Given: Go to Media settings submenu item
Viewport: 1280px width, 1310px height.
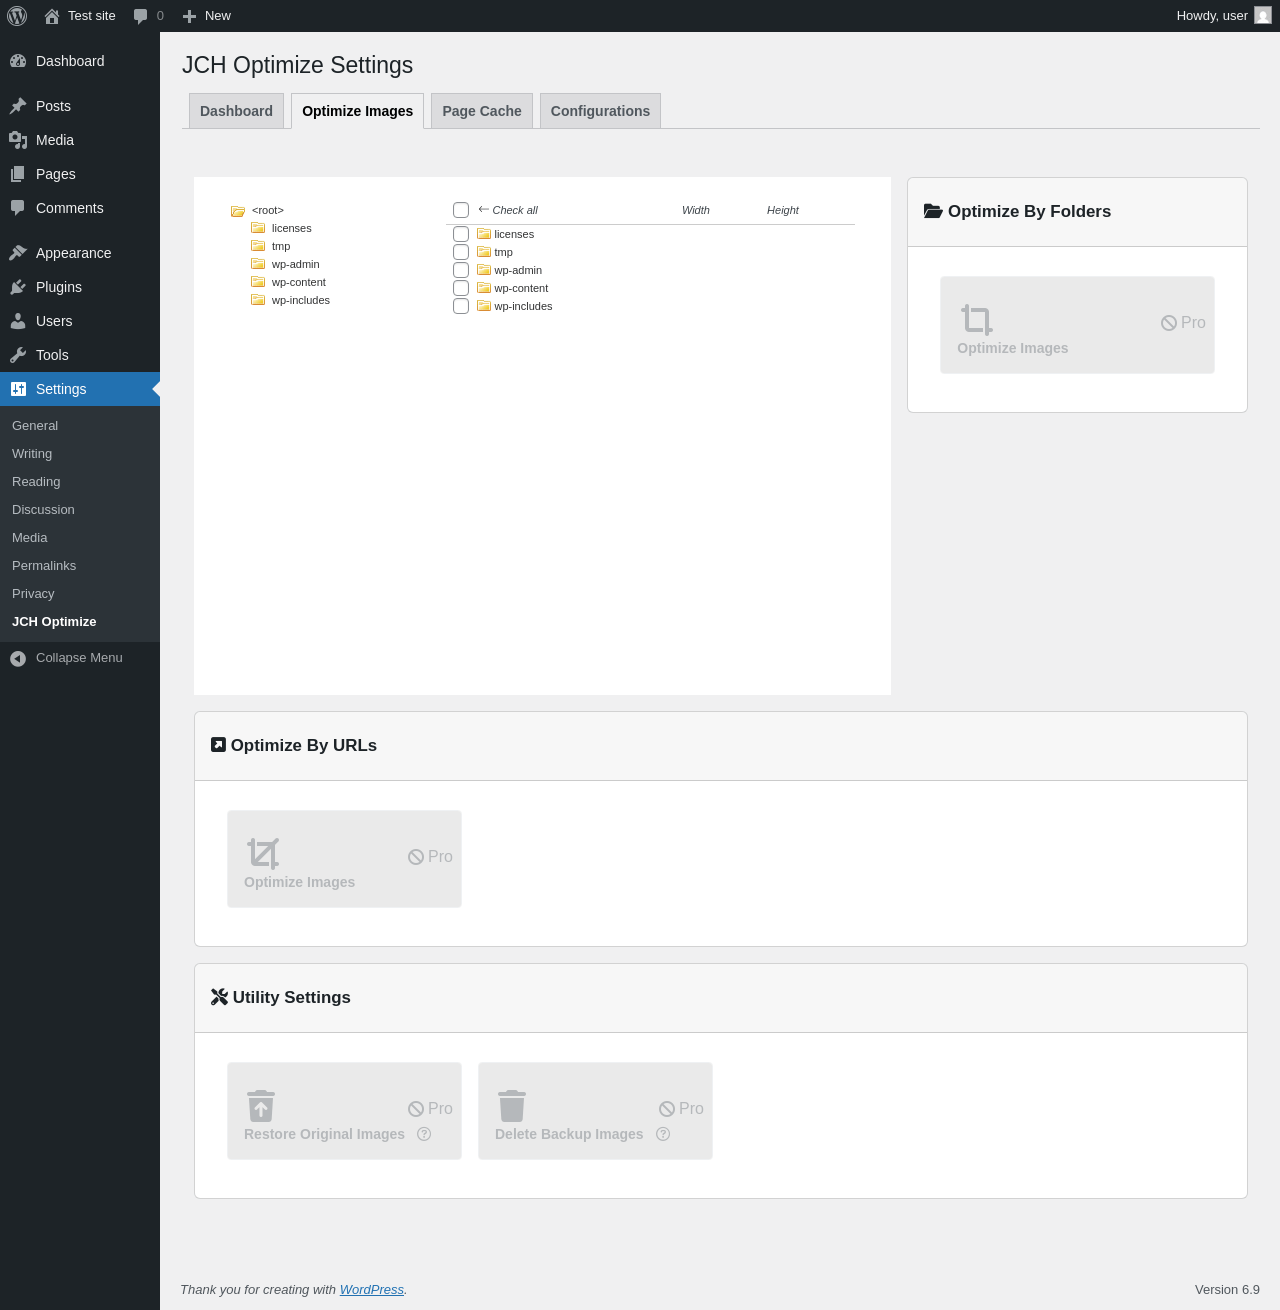Looking at the screenshot, I should (80, 538).
